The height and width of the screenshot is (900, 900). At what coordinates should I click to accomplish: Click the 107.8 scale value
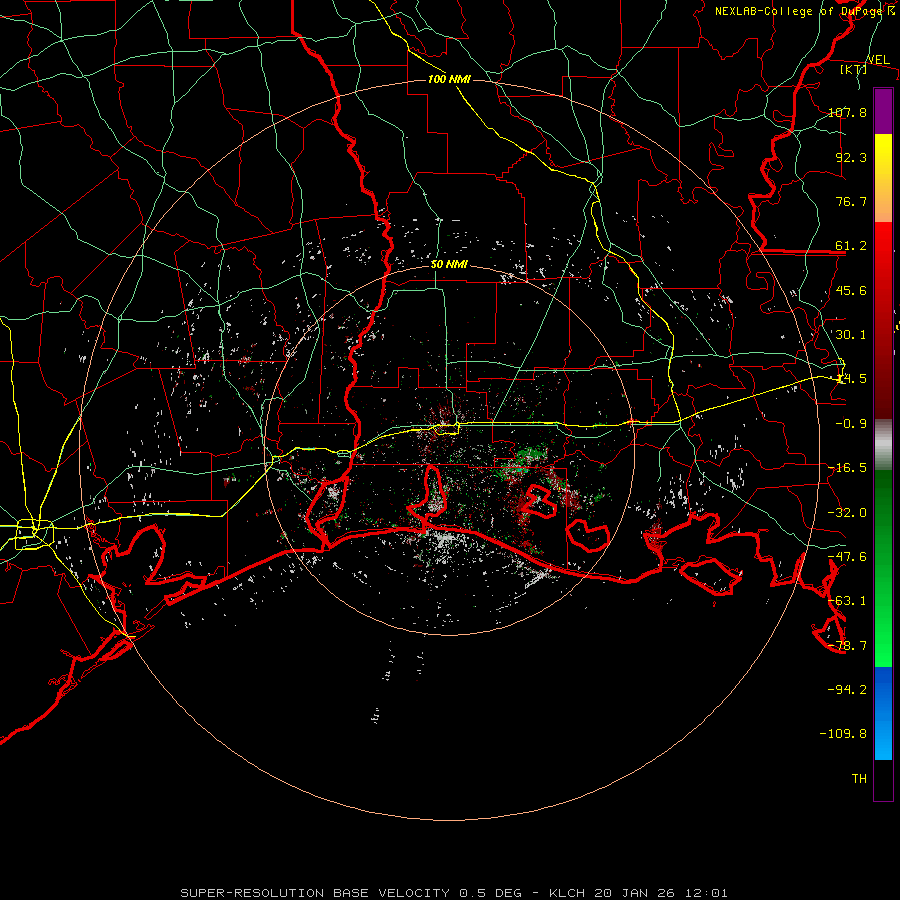tap(847, 112)
